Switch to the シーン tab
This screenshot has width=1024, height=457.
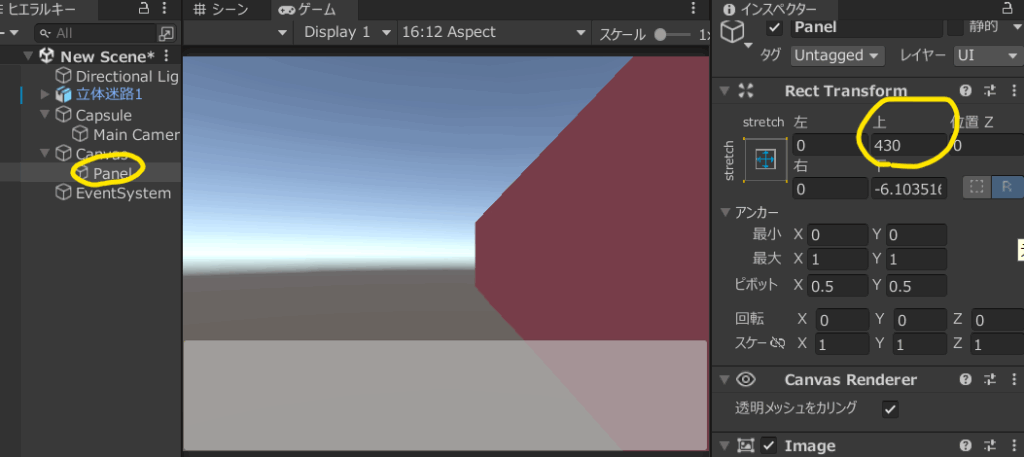[221, 10]
